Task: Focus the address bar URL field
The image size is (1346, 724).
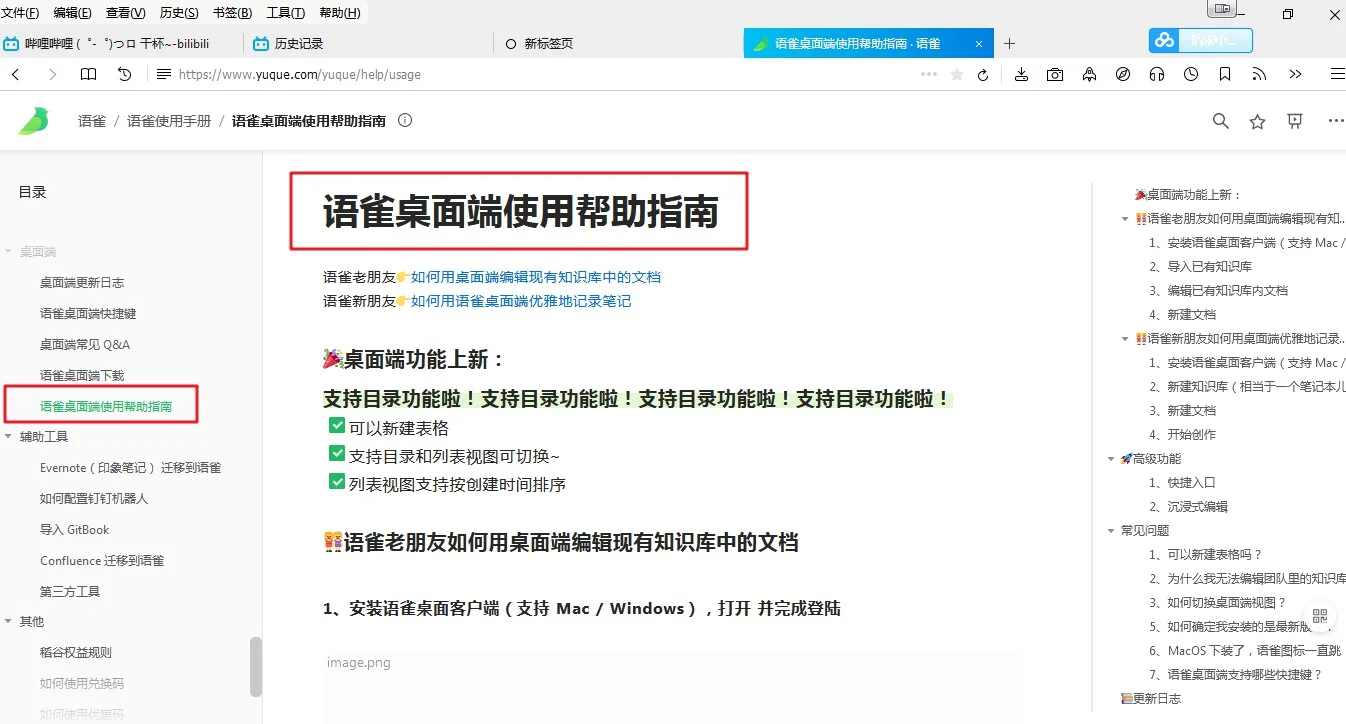Action: click(540, 74)
